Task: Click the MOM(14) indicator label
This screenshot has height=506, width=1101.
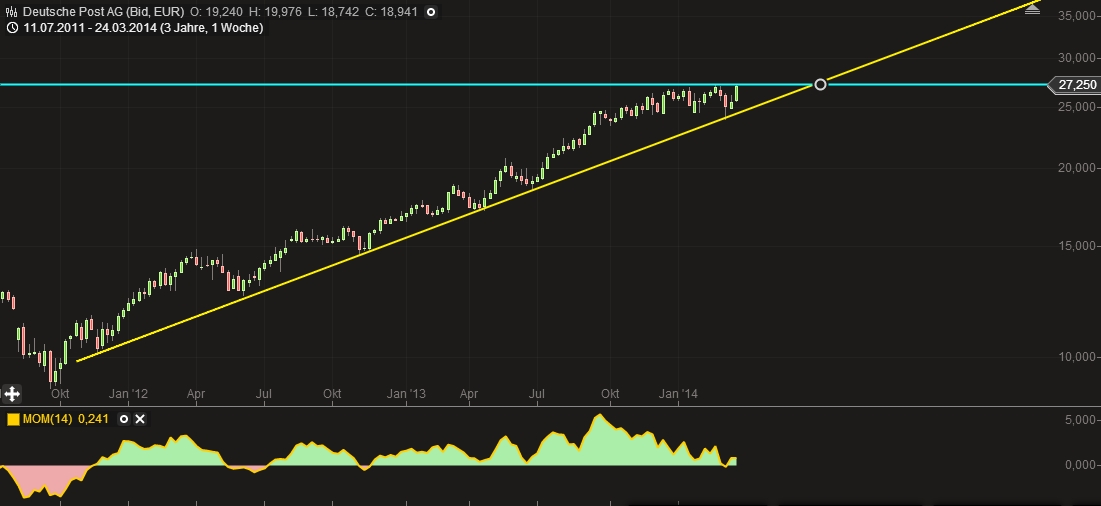Action: point(48,419)
